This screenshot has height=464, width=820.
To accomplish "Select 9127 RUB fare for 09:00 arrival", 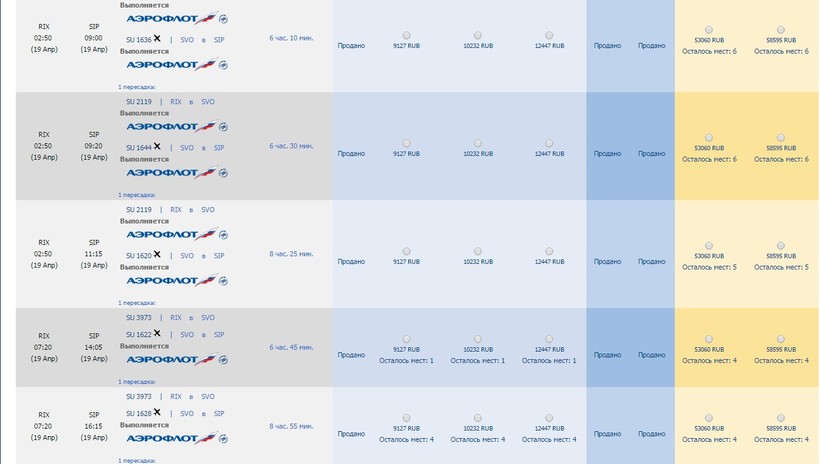I will pos(406,35).
